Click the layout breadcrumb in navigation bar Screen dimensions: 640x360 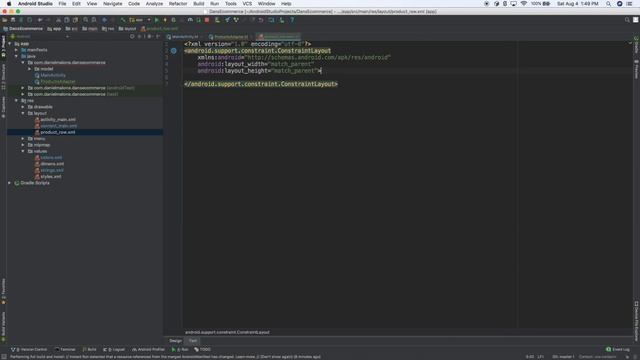point(127,29)
